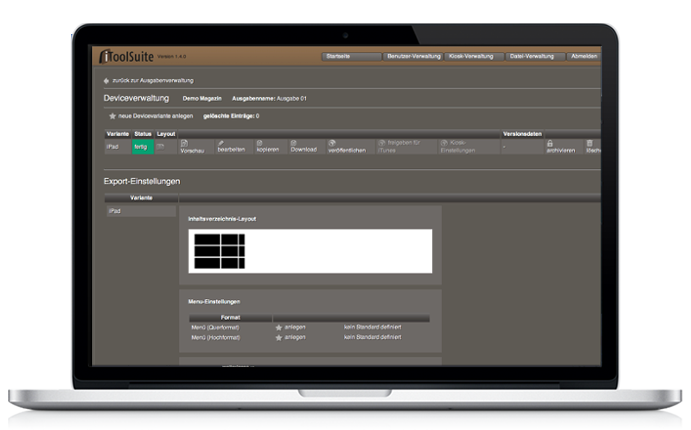Click the bearbeiten pencil icon
691x430 pixels.
[222, 143]
